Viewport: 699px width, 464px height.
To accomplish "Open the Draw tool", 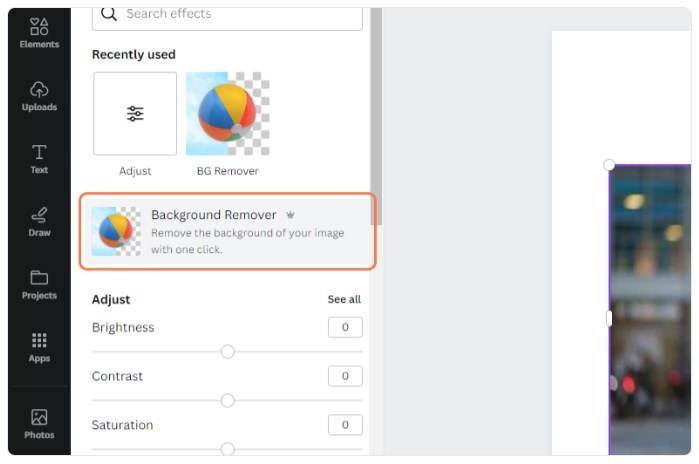I will click(x=39, y=222).
